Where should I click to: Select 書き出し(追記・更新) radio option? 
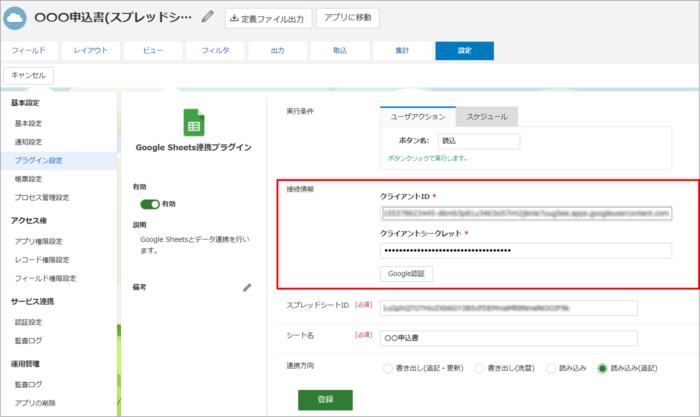coord(388,368)
